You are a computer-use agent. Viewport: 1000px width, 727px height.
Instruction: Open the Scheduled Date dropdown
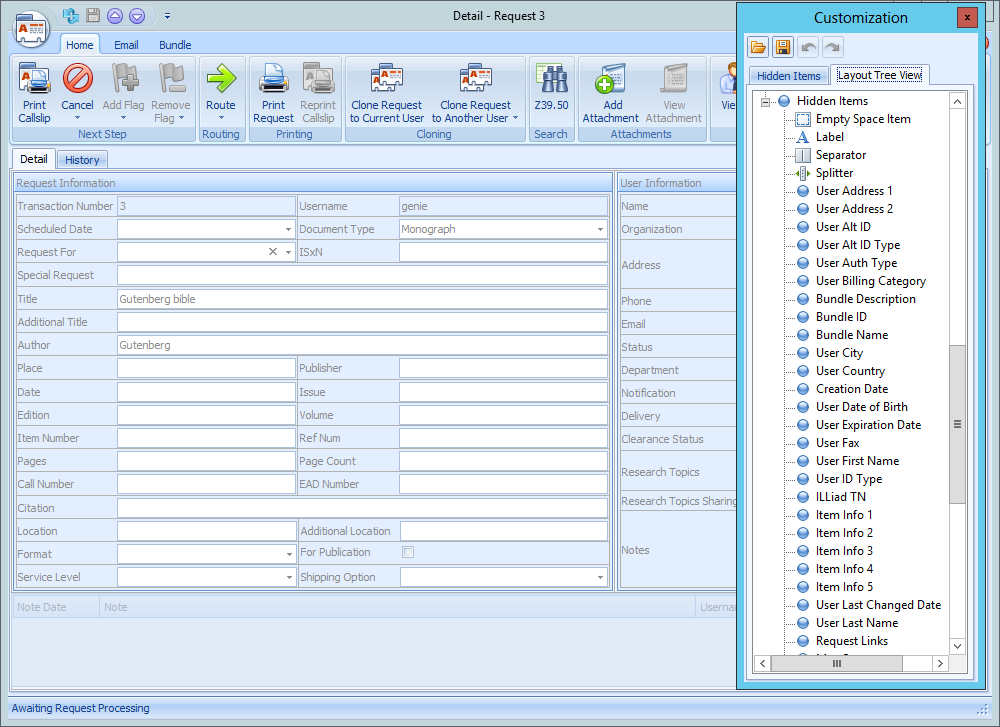(288, 230)
